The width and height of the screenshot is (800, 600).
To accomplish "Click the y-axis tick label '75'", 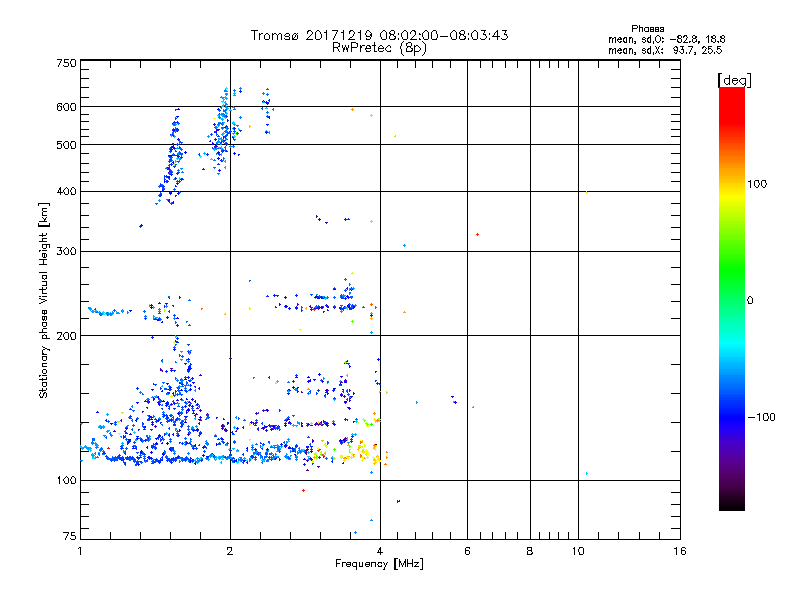I will click(x=70, y=536).
